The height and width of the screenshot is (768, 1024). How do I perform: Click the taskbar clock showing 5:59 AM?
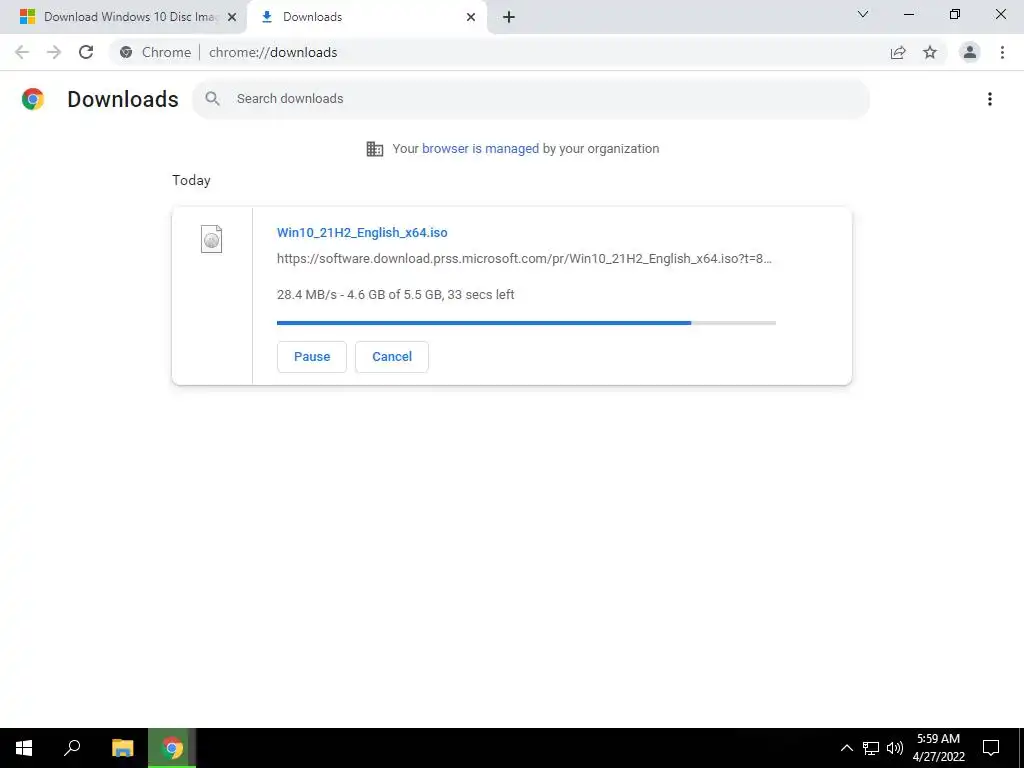[938, 748]
